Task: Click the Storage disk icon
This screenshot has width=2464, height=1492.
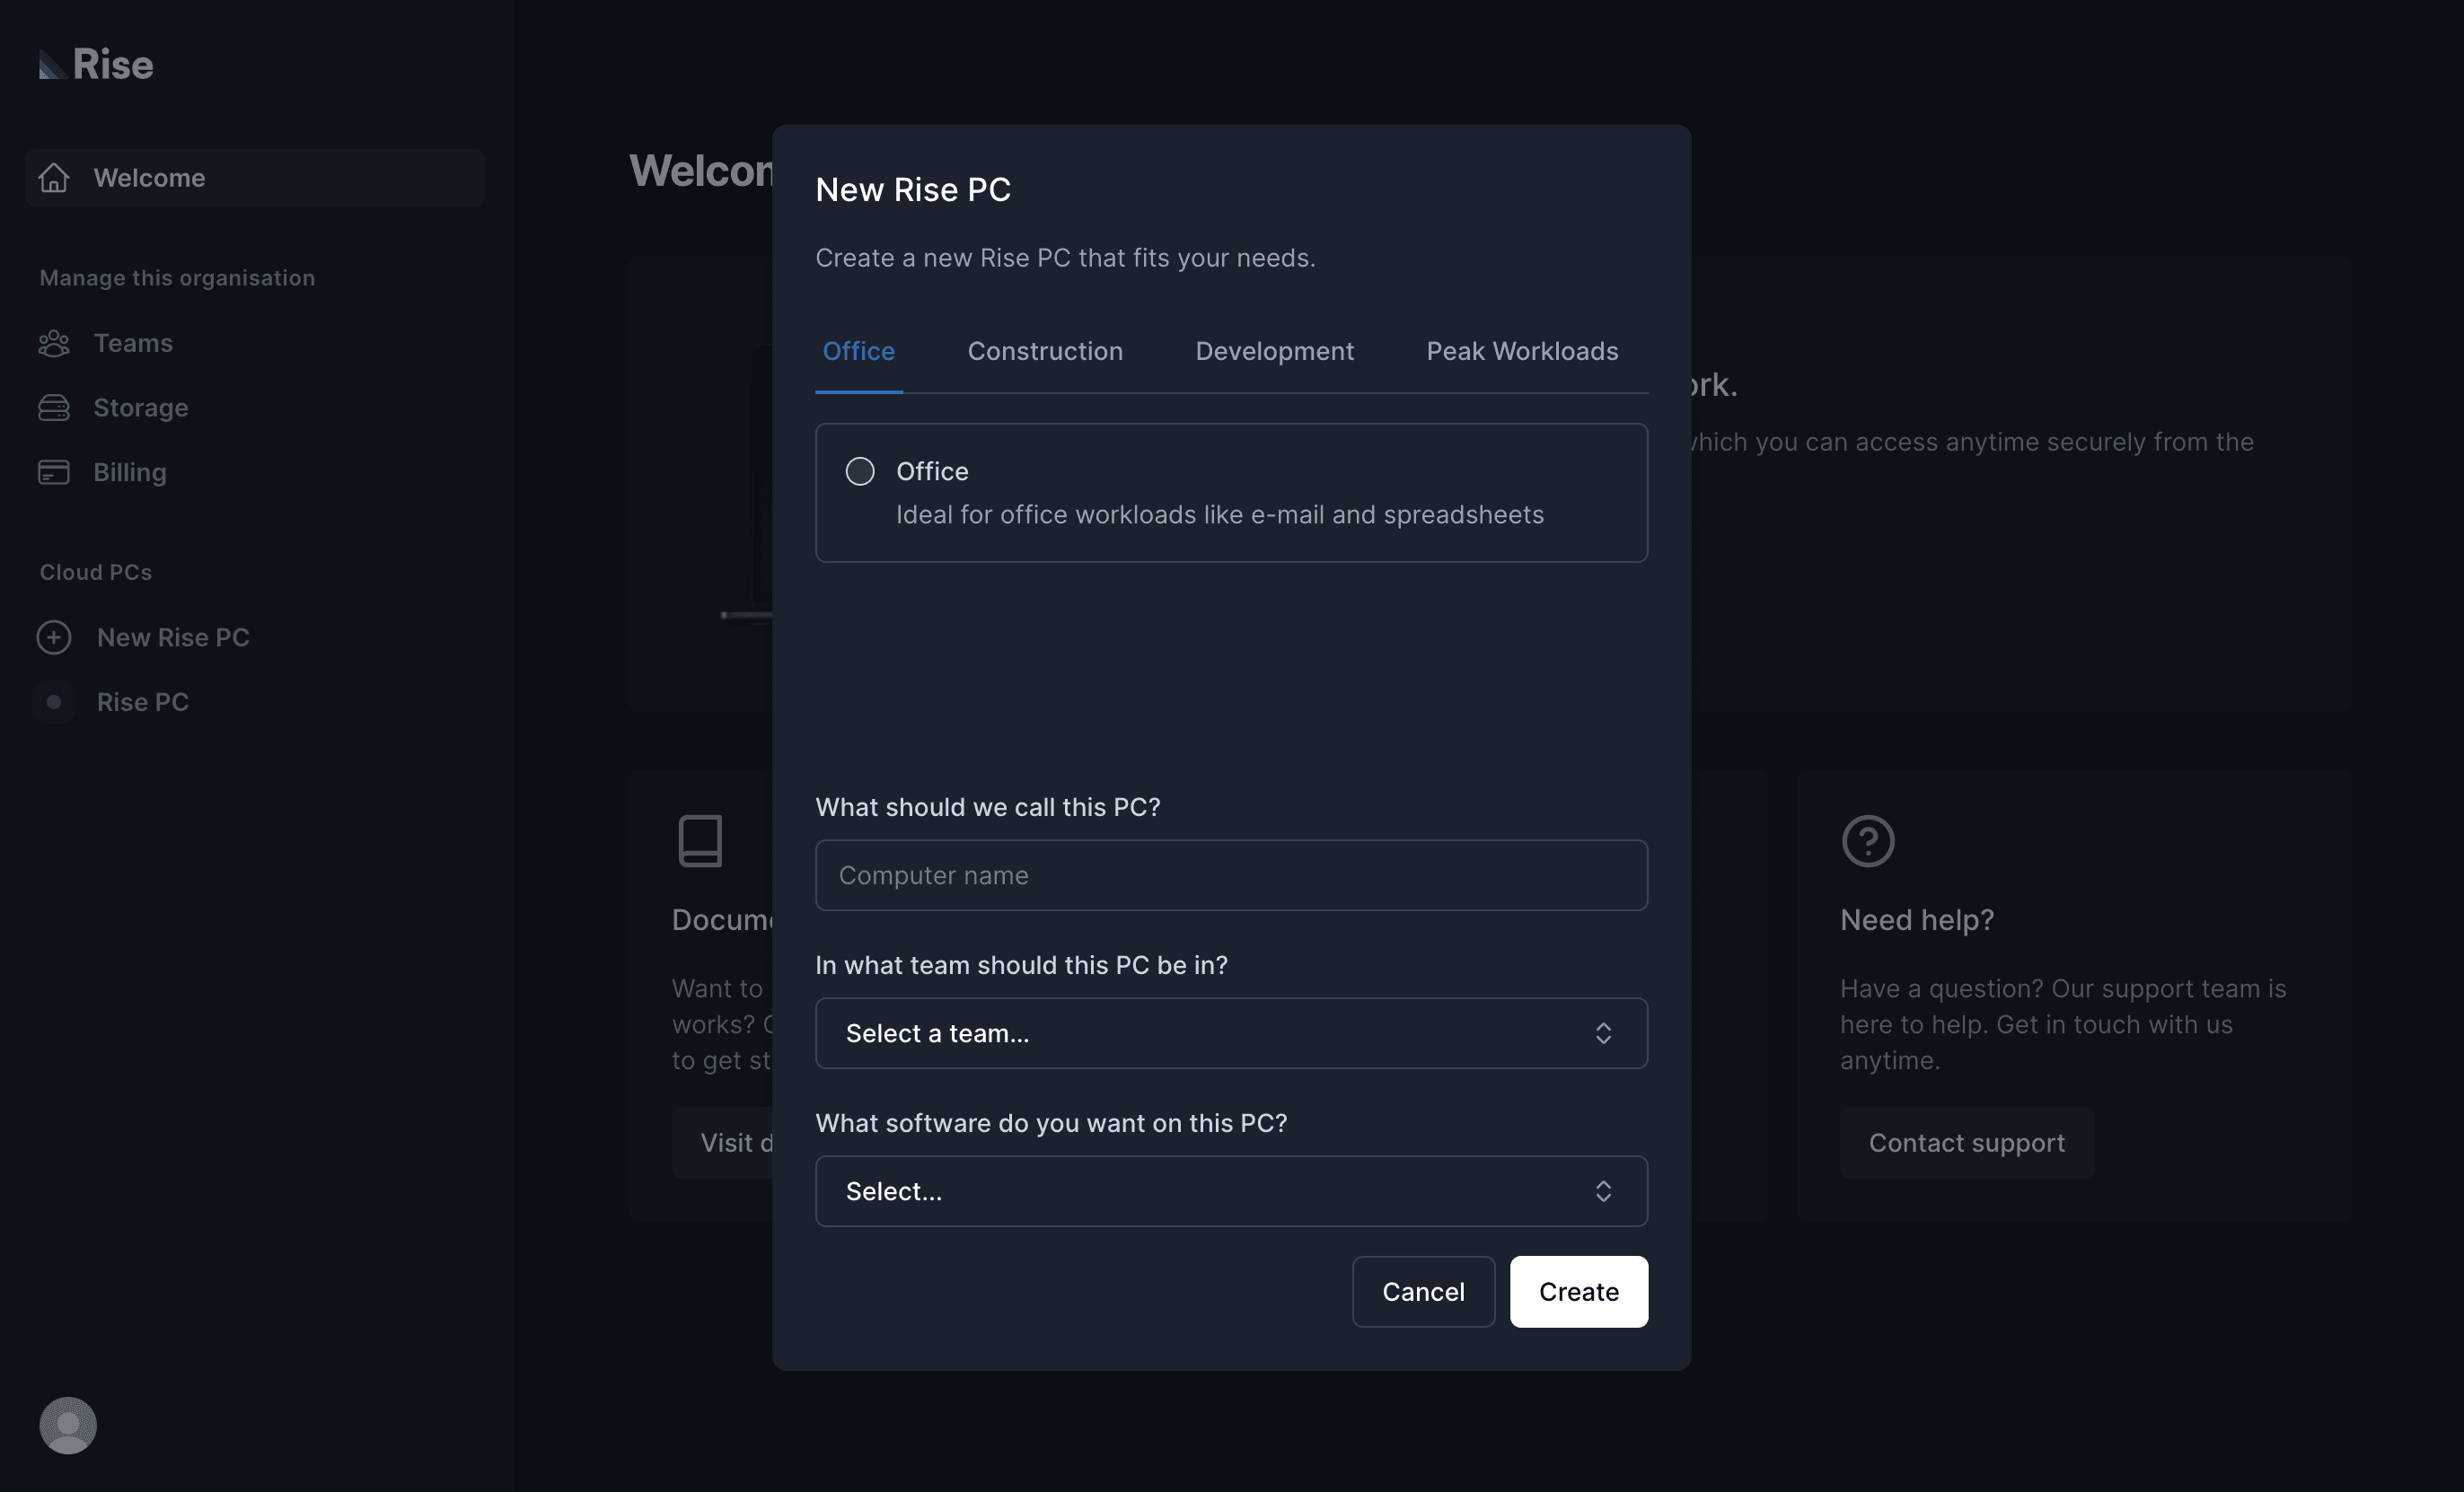Action: point(54,408)
